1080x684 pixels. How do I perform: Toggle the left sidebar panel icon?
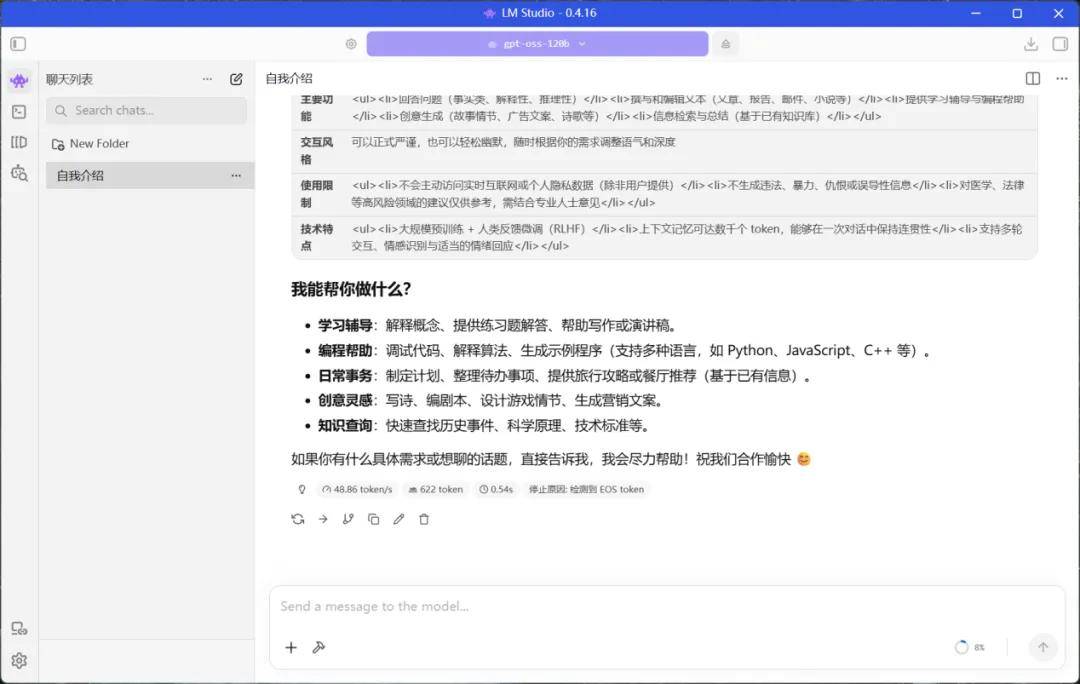[x=19, y=44]
